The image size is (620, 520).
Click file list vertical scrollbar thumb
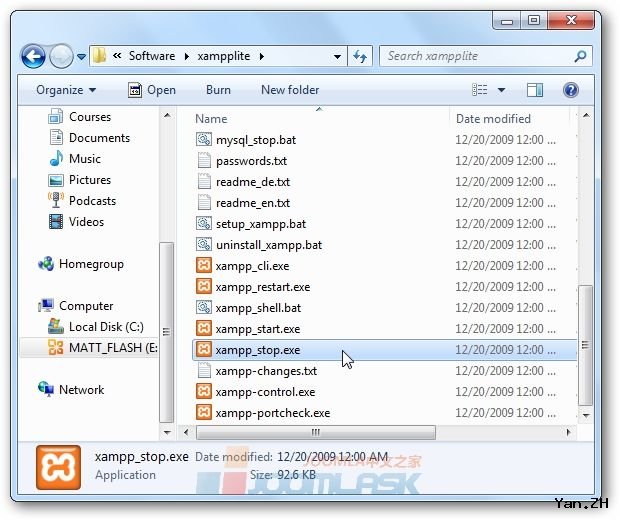(x=586, y=345)
